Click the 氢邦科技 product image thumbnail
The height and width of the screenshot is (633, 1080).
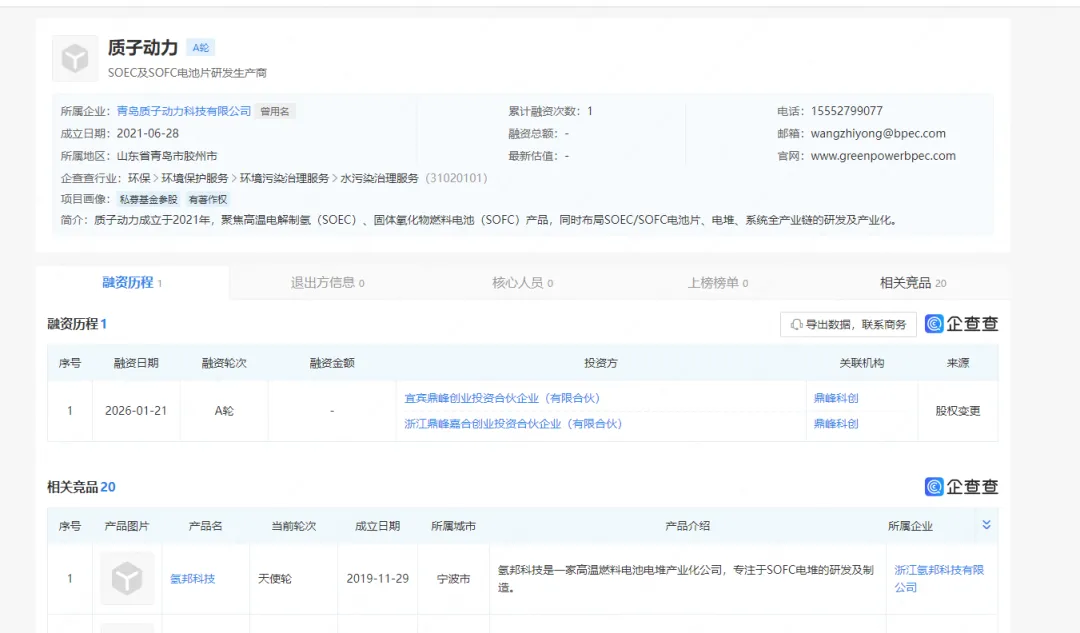click(x=127, y=579)
